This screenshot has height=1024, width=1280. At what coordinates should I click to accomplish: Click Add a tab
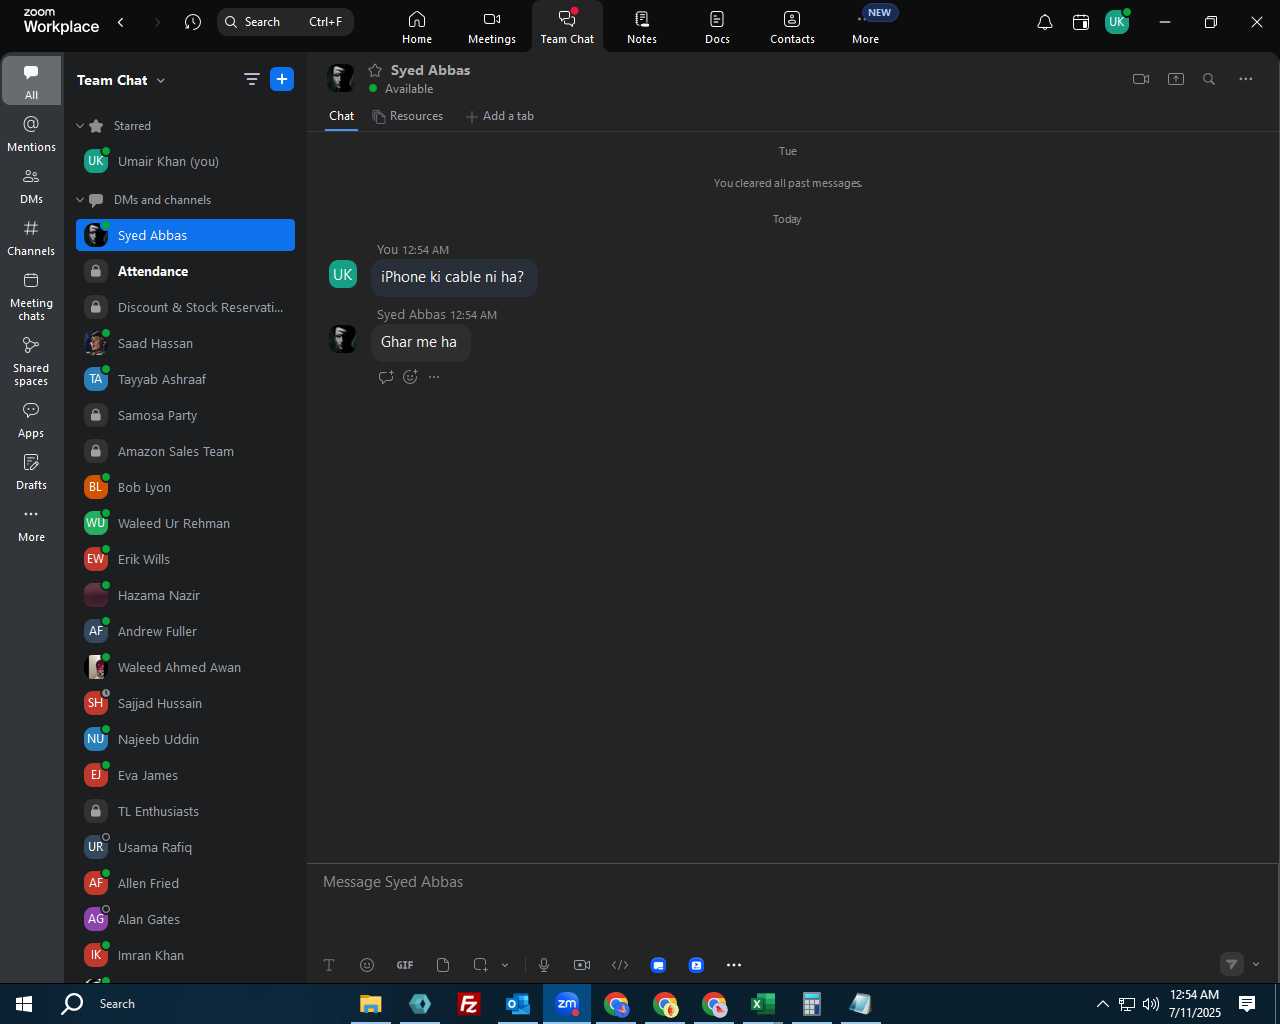(x=500, y=116)
